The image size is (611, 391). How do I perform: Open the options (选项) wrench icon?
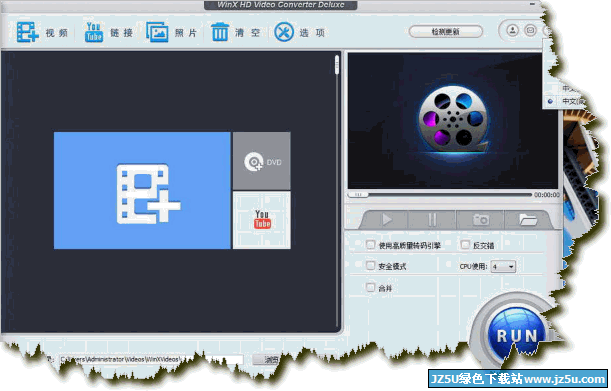pos(284,32)
